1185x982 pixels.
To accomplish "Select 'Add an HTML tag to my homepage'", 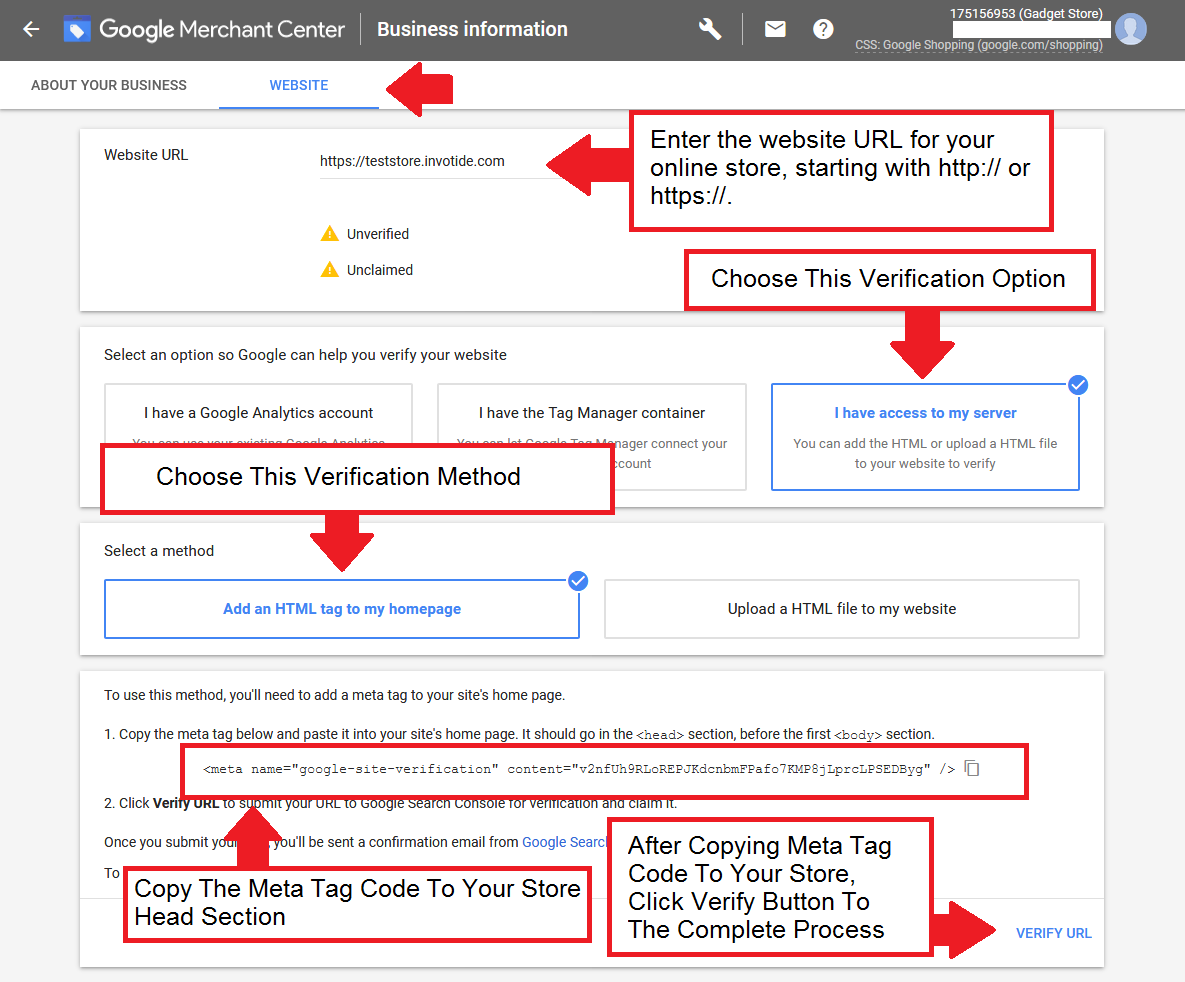I will (x=342, y=609).
